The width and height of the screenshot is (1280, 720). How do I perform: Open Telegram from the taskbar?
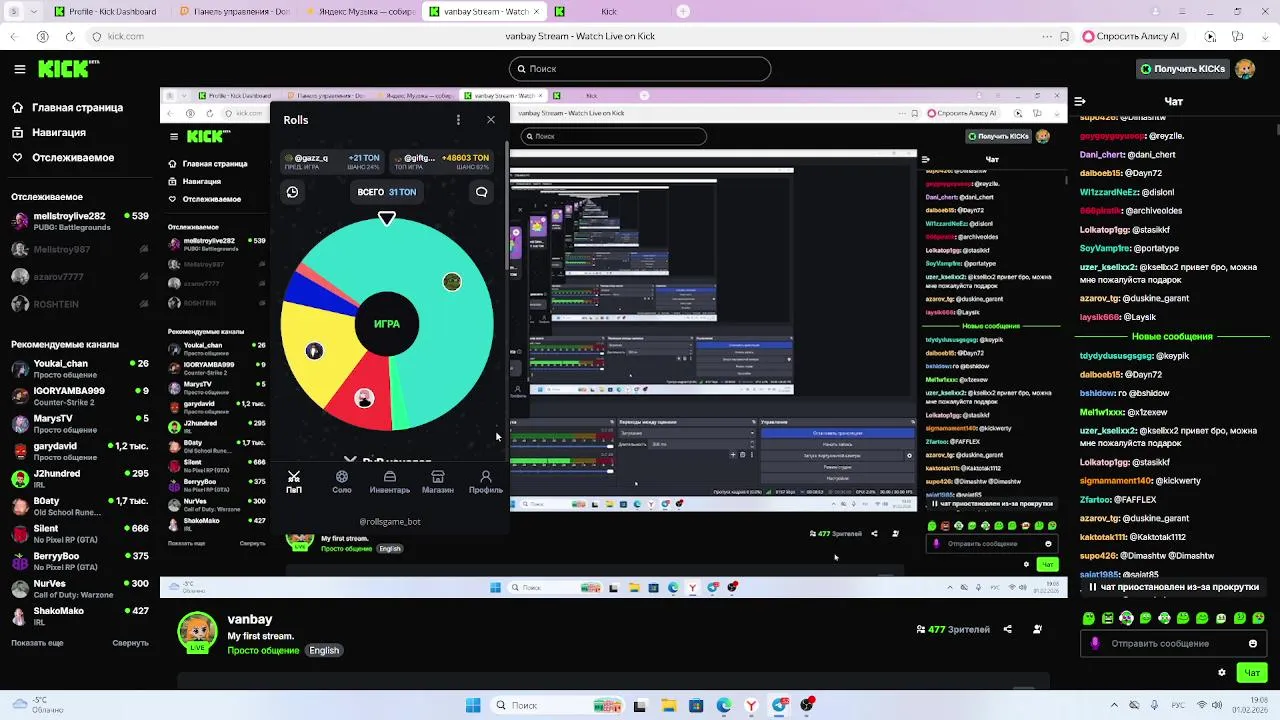[779, 705]
